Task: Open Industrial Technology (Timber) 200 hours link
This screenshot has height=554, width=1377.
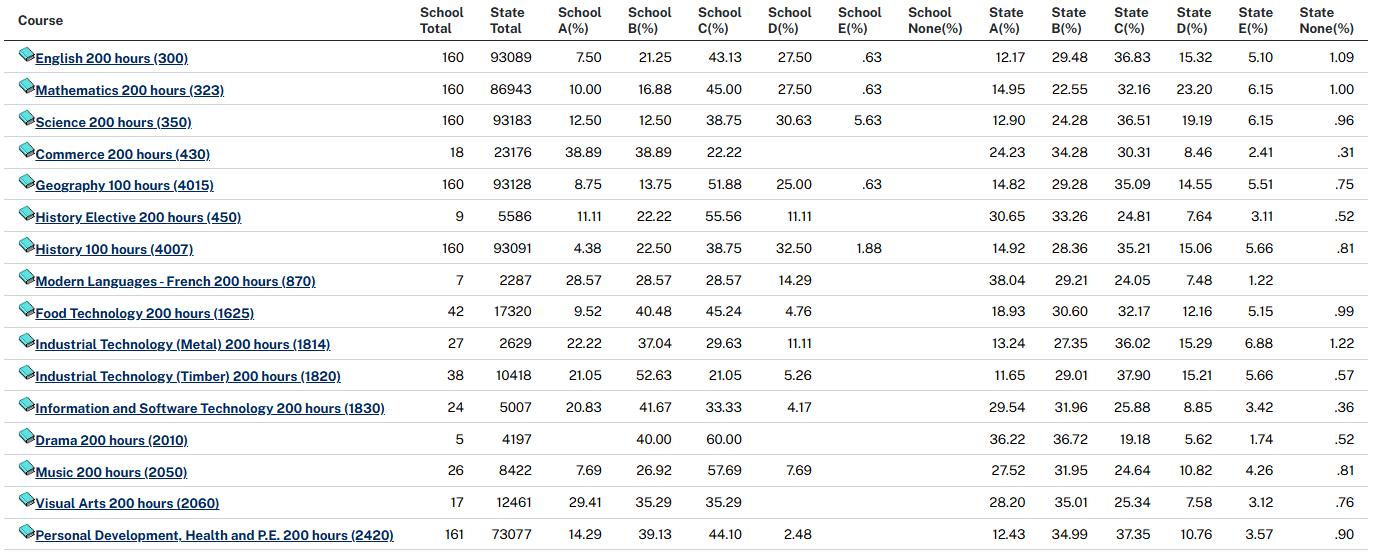Action: 188,376
